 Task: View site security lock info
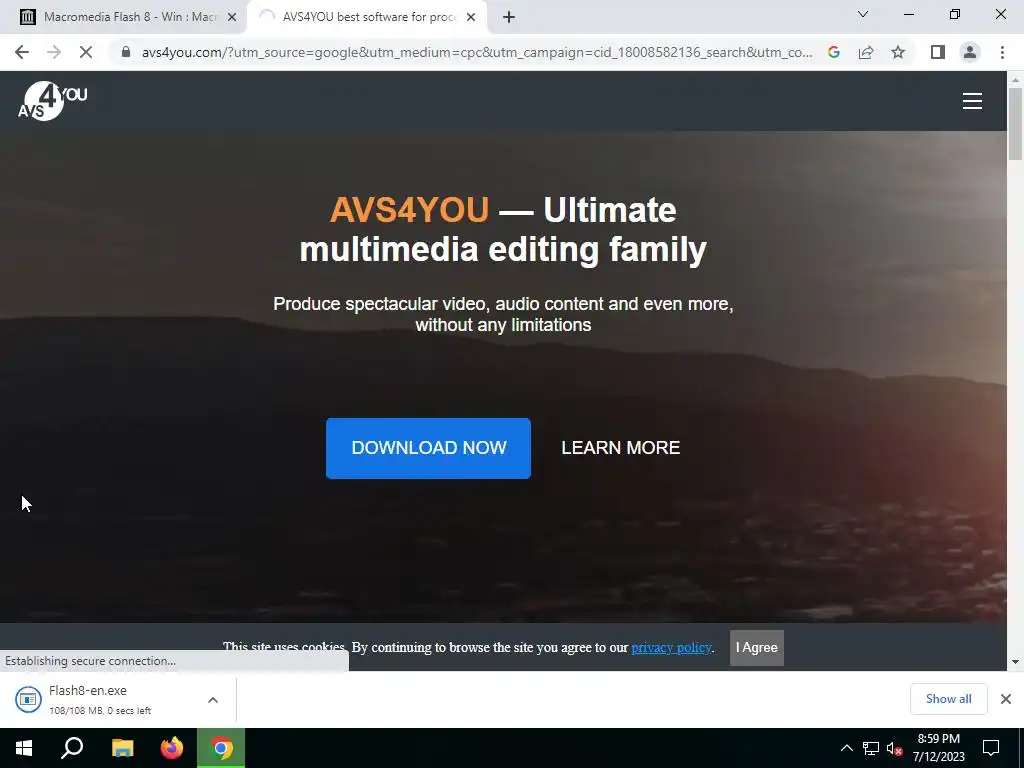tap(126, 52)
